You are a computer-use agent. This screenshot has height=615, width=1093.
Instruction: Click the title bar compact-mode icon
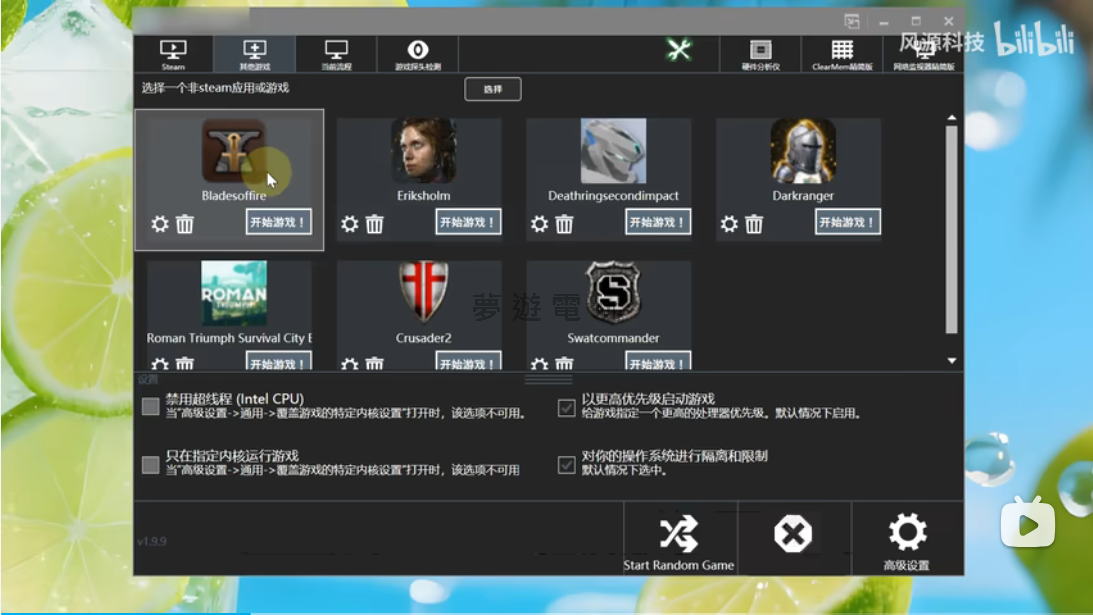pos(852,22)
